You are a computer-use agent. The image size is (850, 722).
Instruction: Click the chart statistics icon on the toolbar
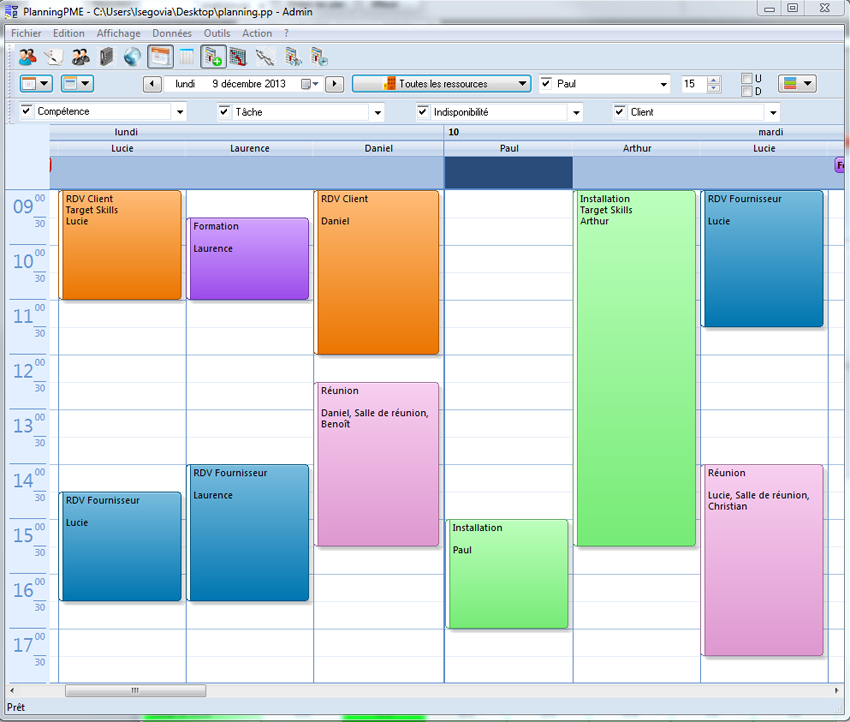point(240,57)
